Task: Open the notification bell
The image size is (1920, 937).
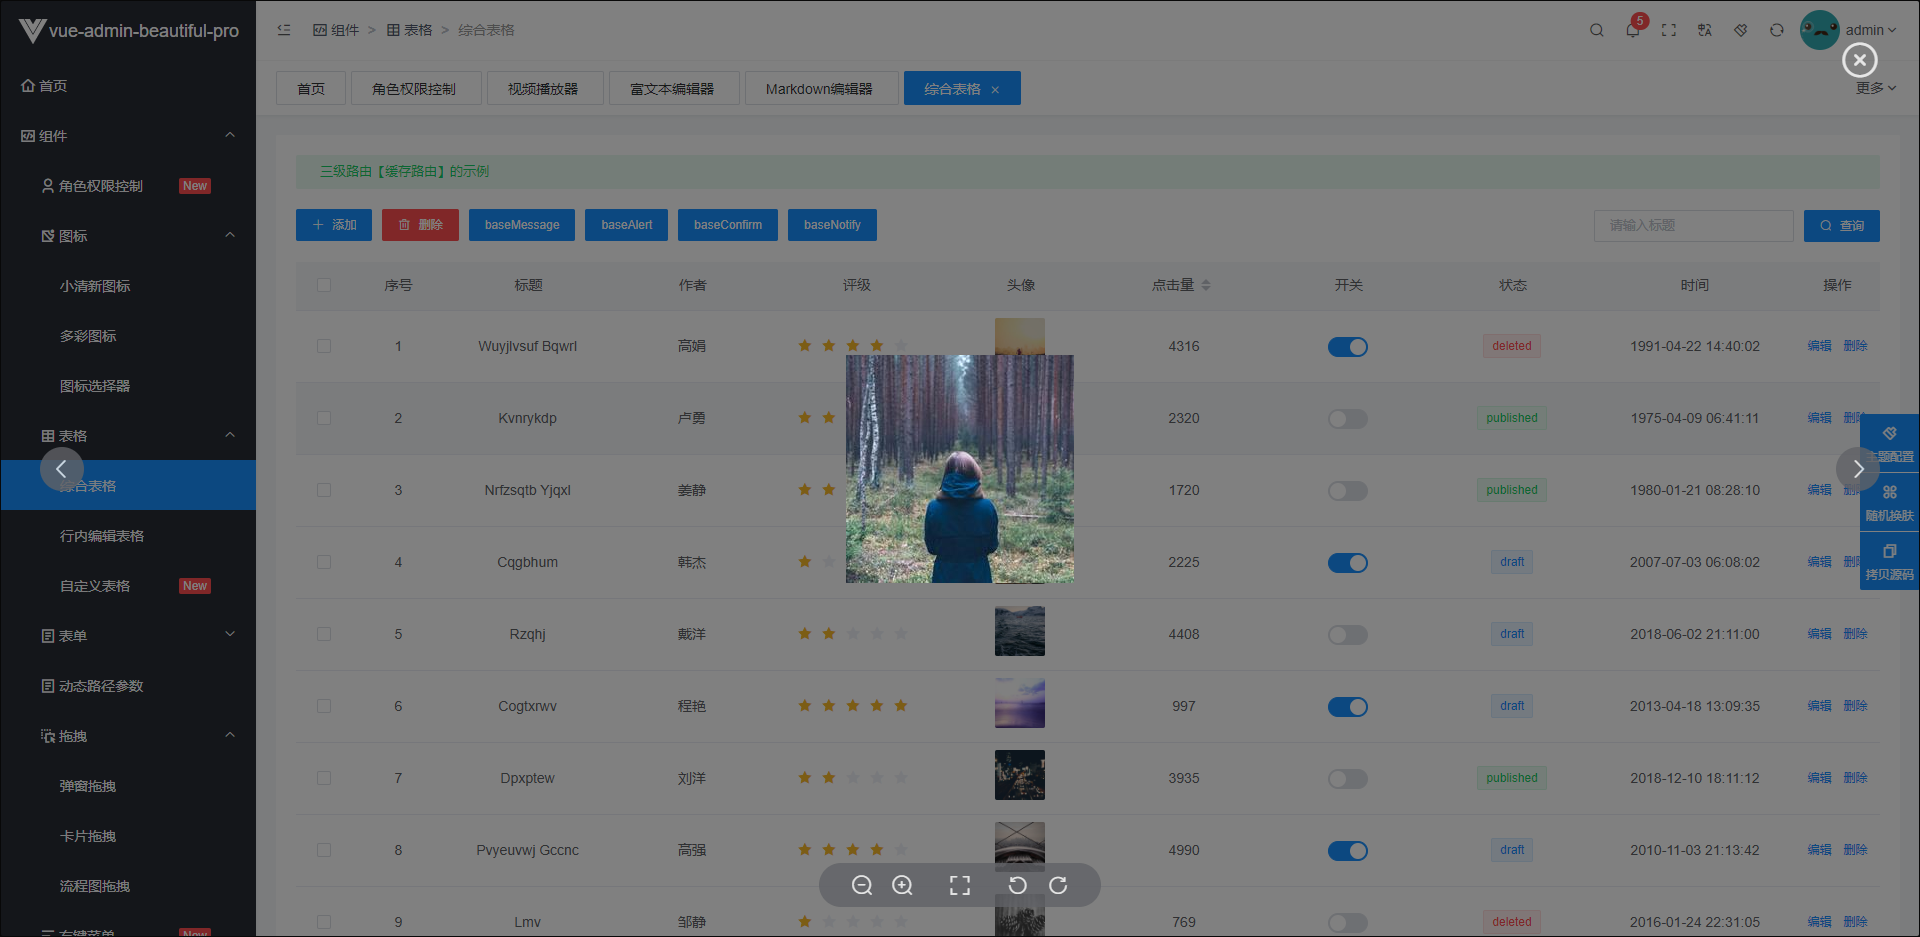Action: tap(1633, 30)
